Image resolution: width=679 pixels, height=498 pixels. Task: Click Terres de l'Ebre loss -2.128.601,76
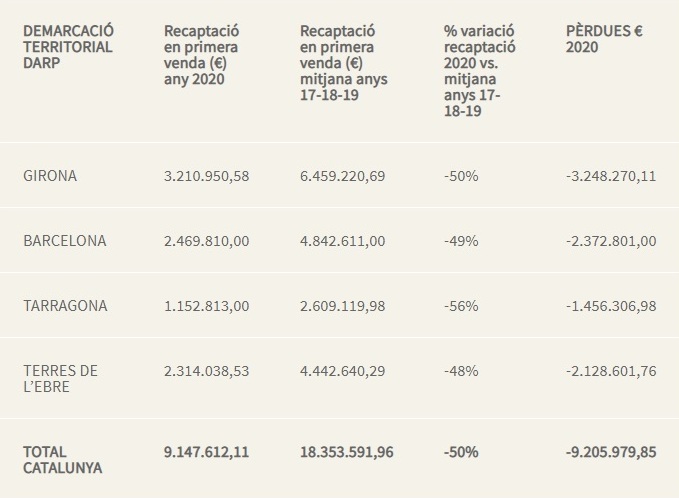[610, 371]
